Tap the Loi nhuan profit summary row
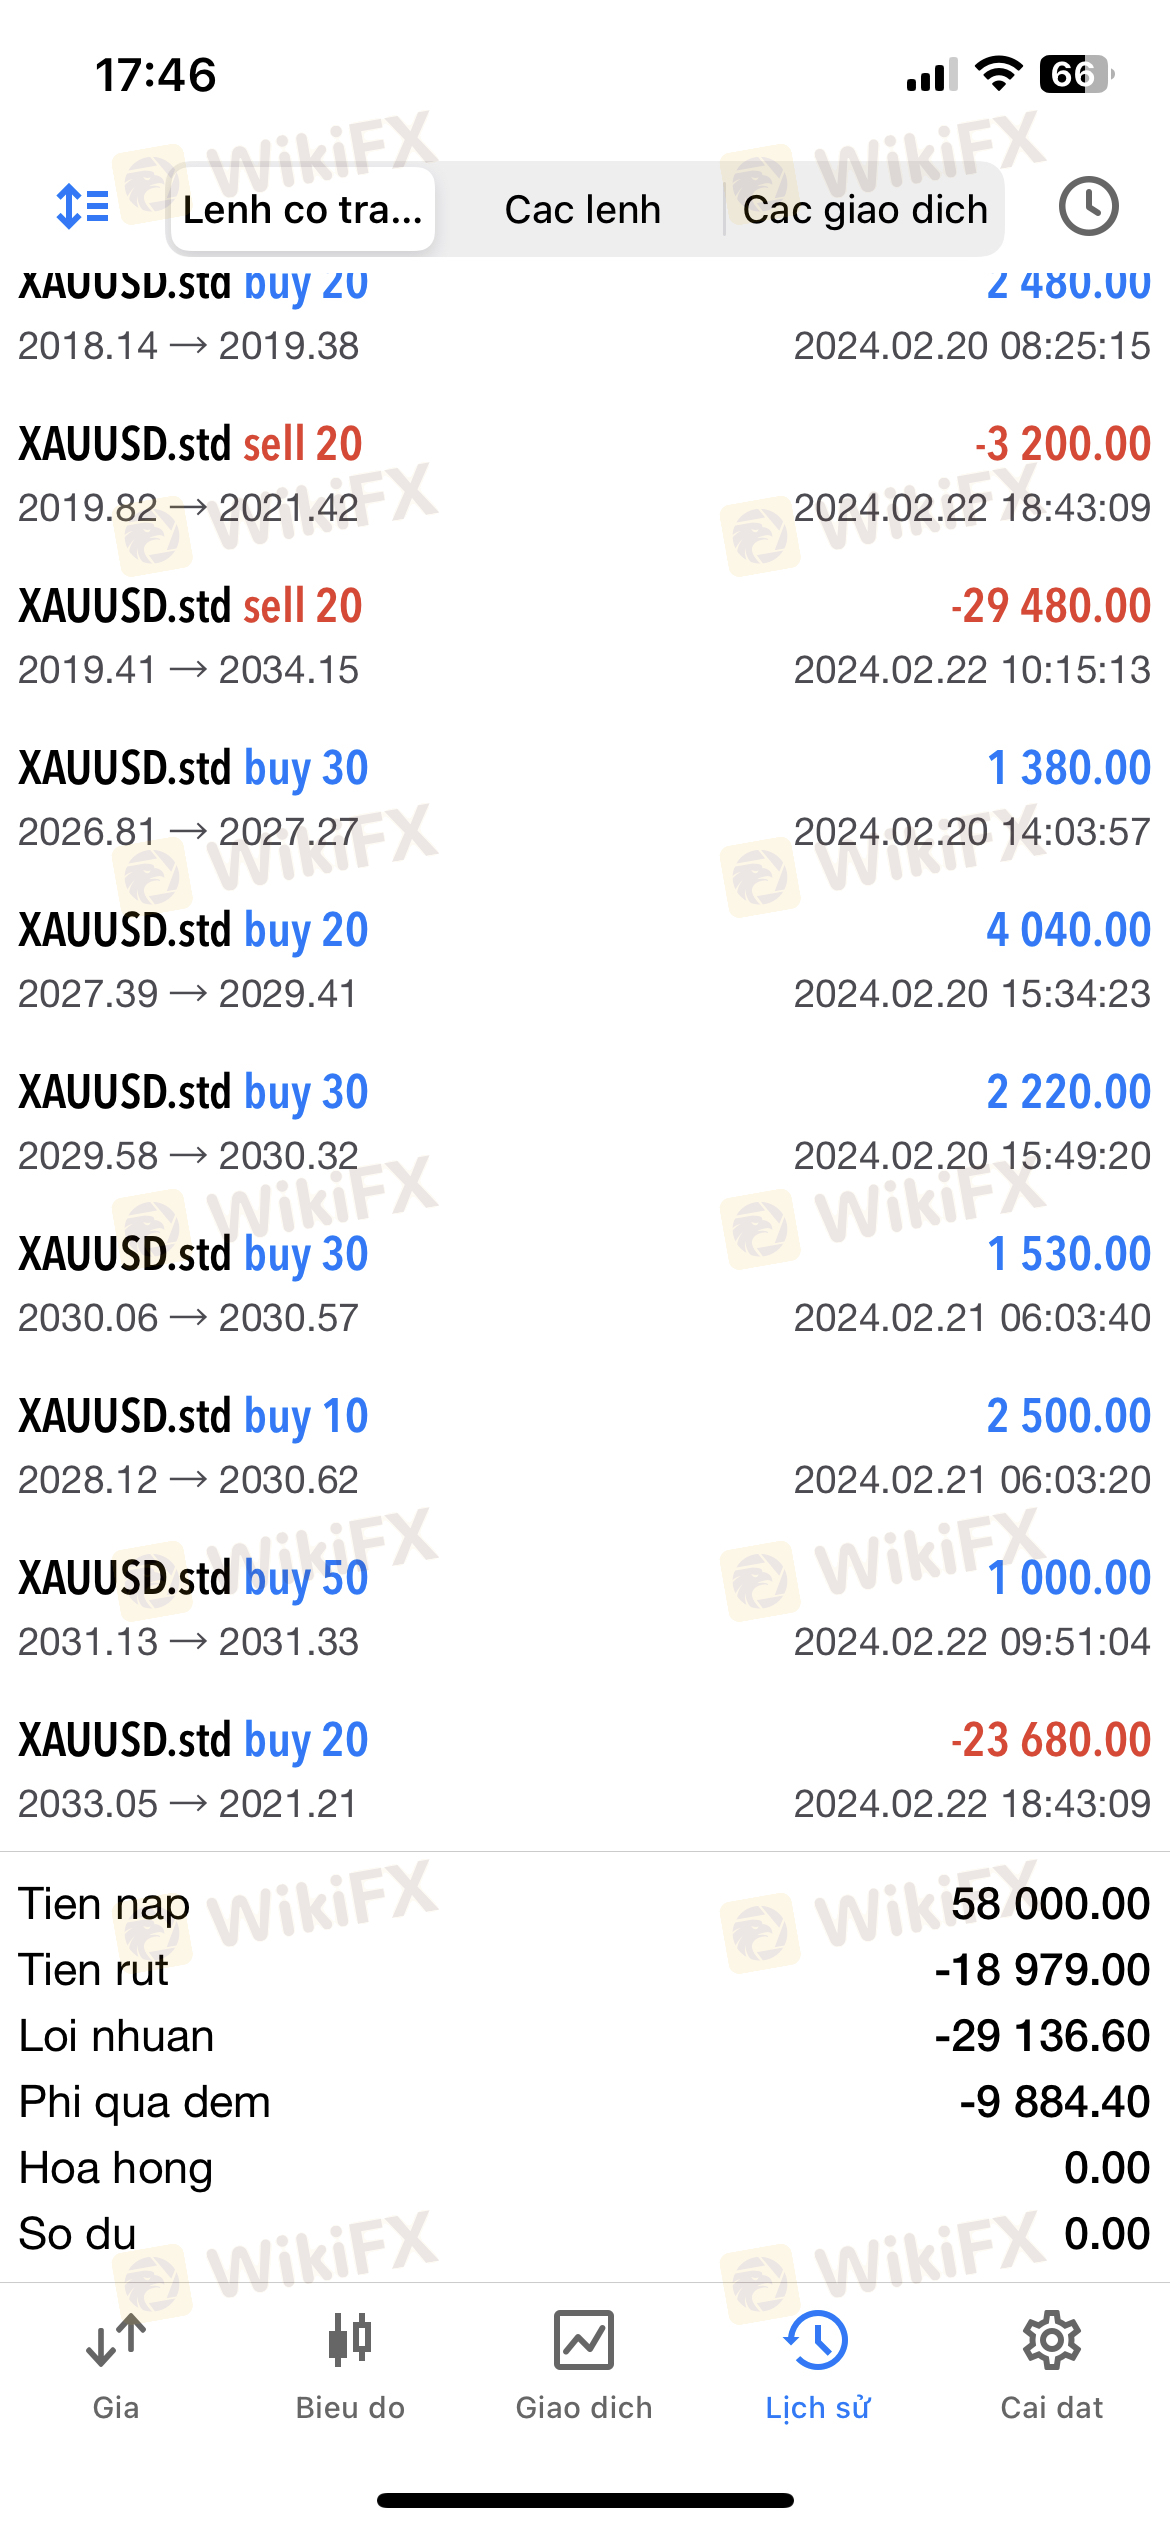The height and width of the screenshot is (2532, 1170). (585, 2036)
